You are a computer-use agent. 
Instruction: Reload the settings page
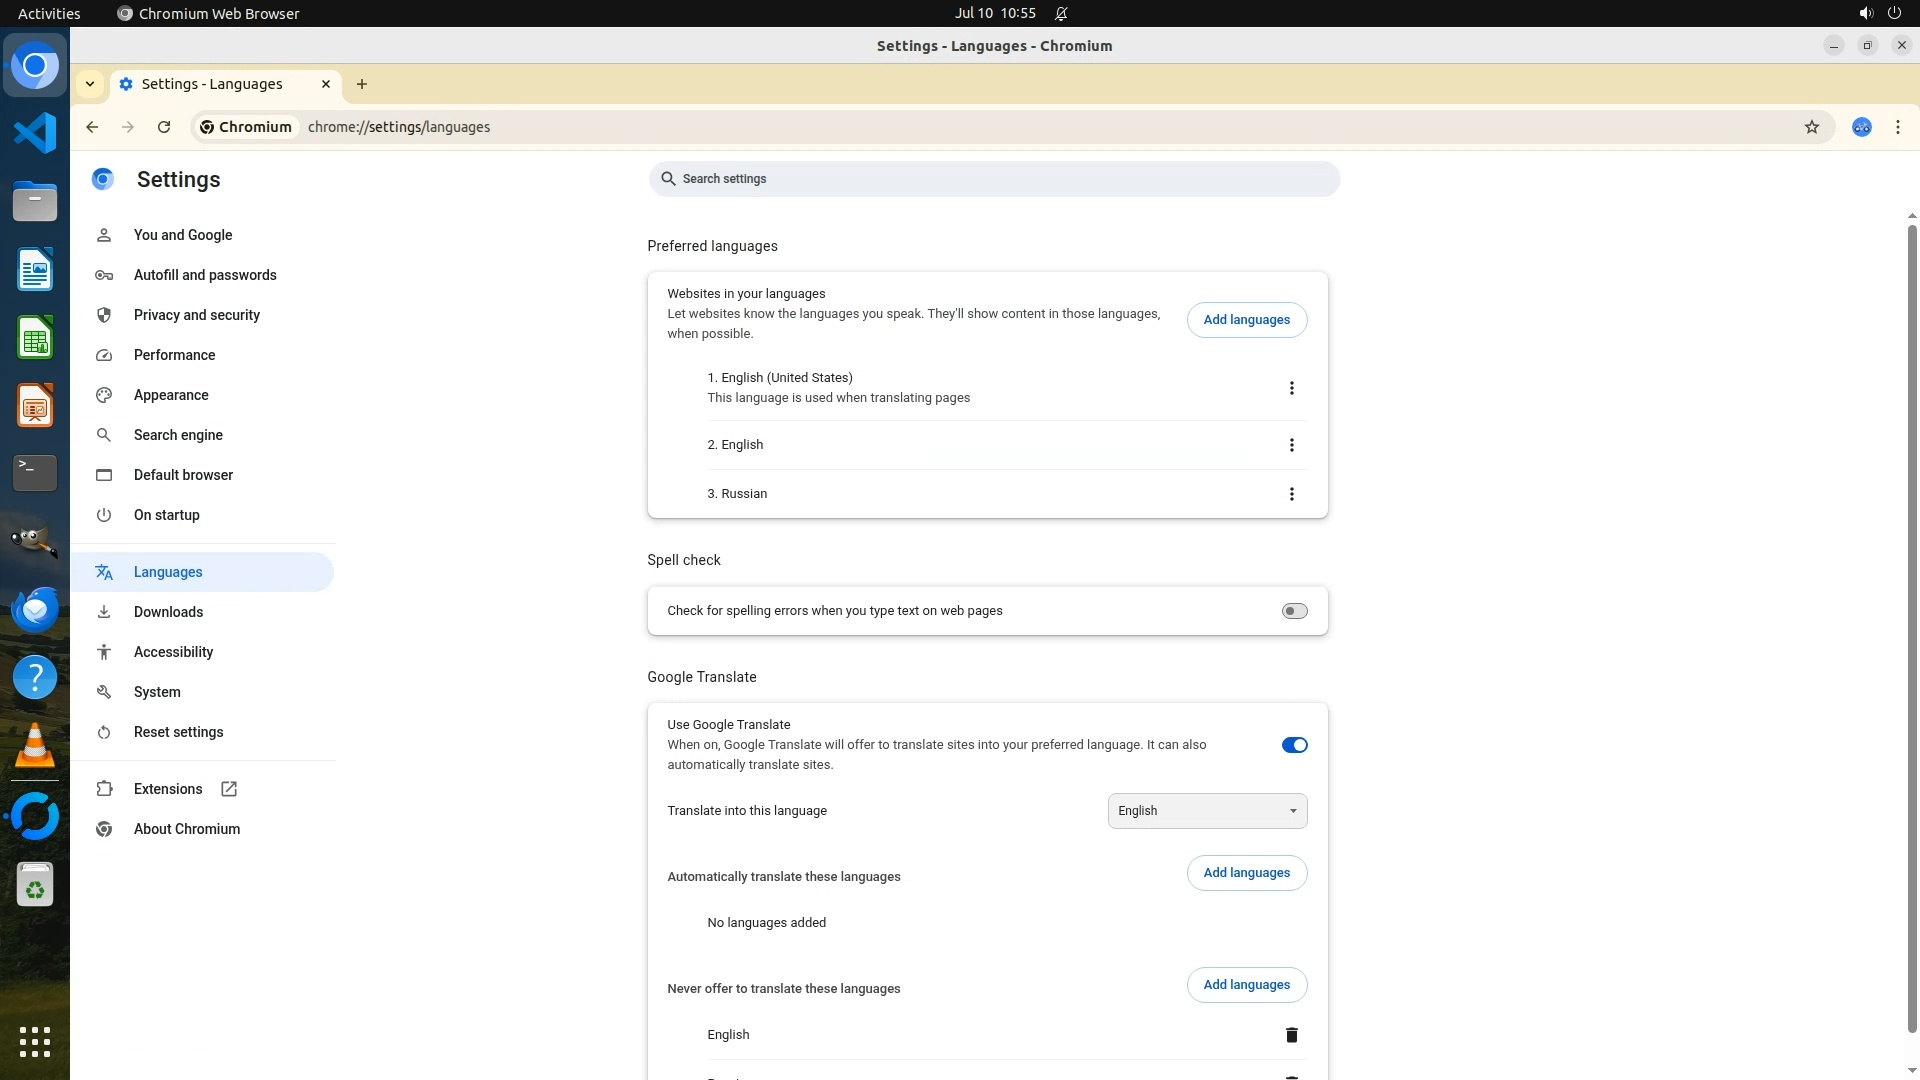[x=164, y=127]
